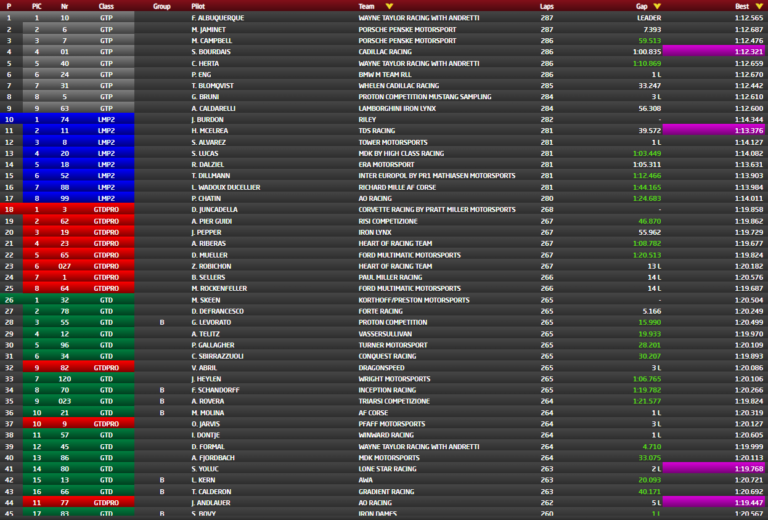Viewport: 768px width, 520px height.
Task: Open the Team column filter arrow
Action: (389, 6)
